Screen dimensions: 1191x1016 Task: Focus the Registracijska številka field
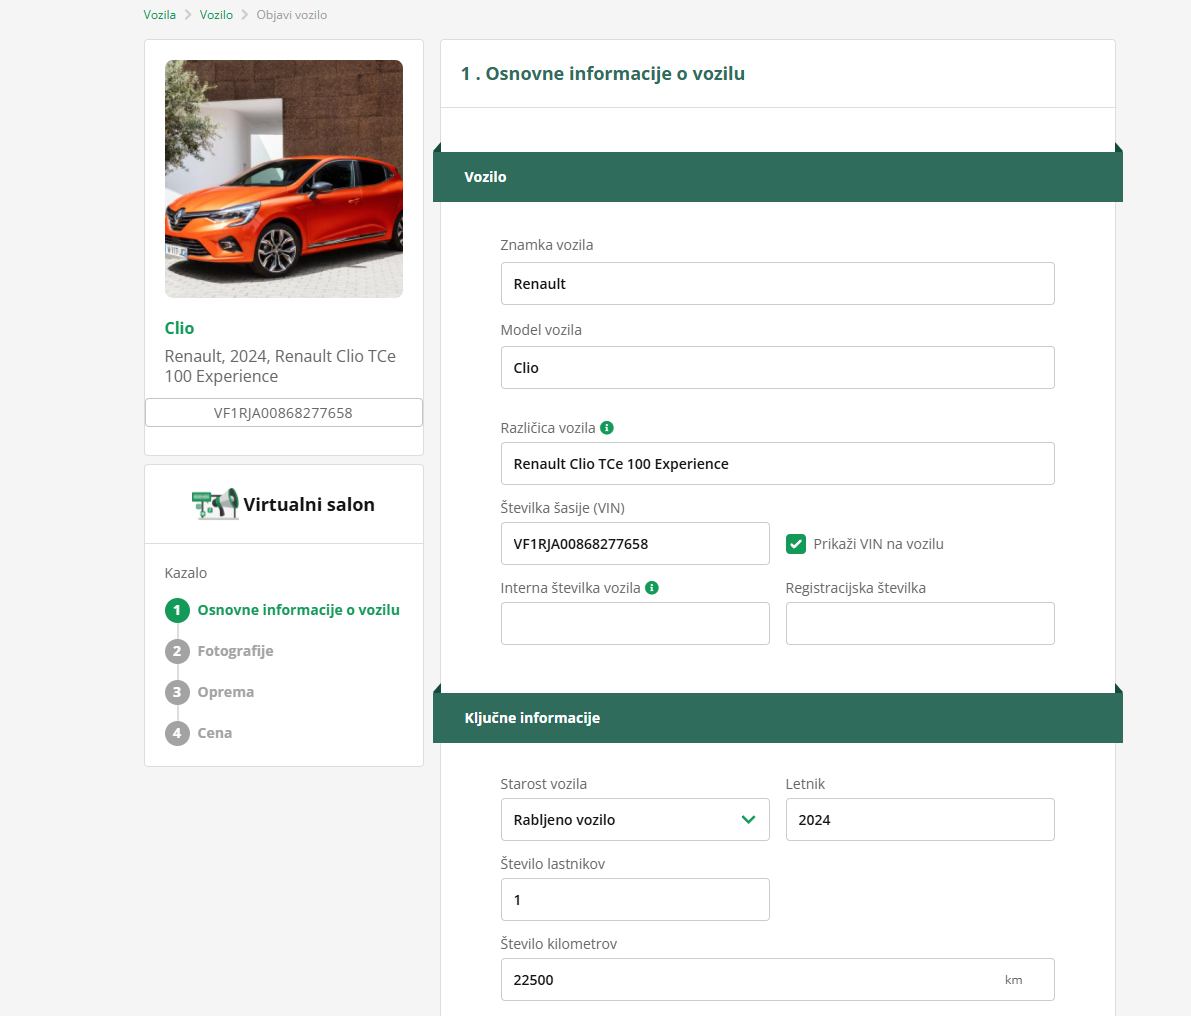(920, 623)
